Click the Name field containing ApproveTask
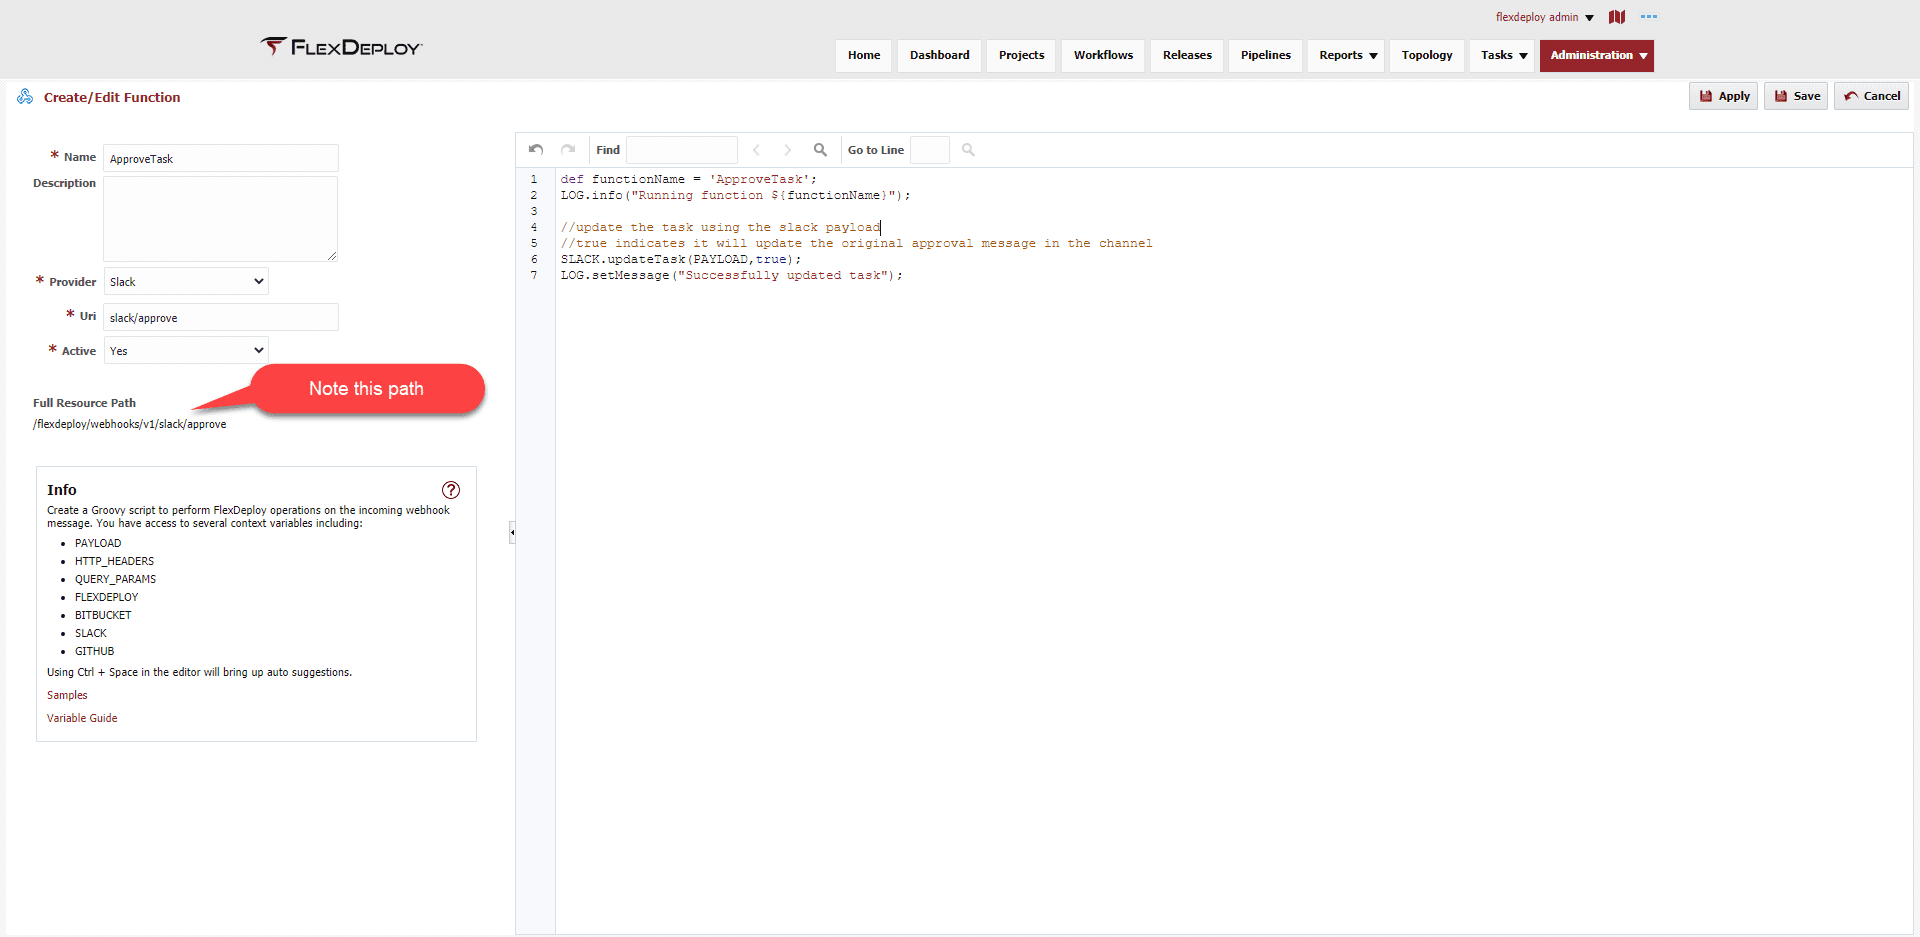The image size is (1920, 937). point(221,158)
